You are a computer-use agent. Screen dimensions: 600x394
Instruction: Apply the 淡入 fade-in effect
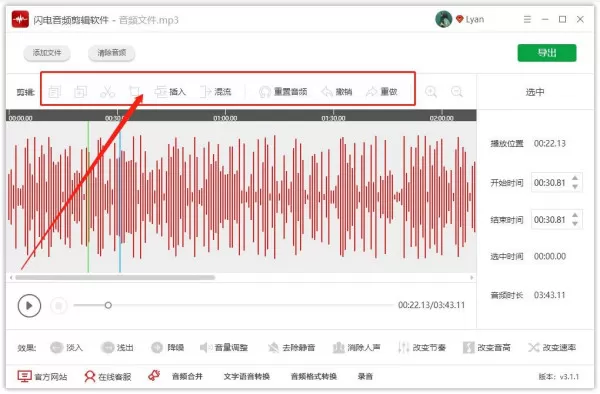67,347
